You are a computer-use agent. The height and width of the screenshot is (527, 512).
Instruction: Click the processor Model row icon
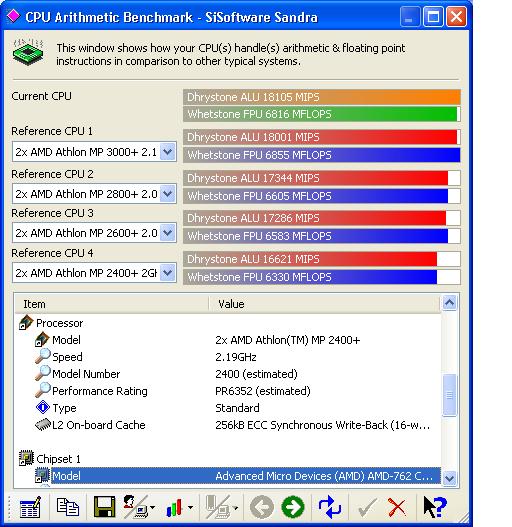42,339
